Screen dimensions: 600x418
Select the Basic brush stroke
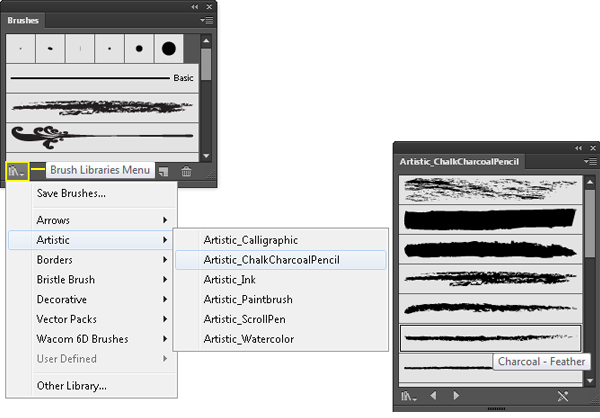(102, 78)
